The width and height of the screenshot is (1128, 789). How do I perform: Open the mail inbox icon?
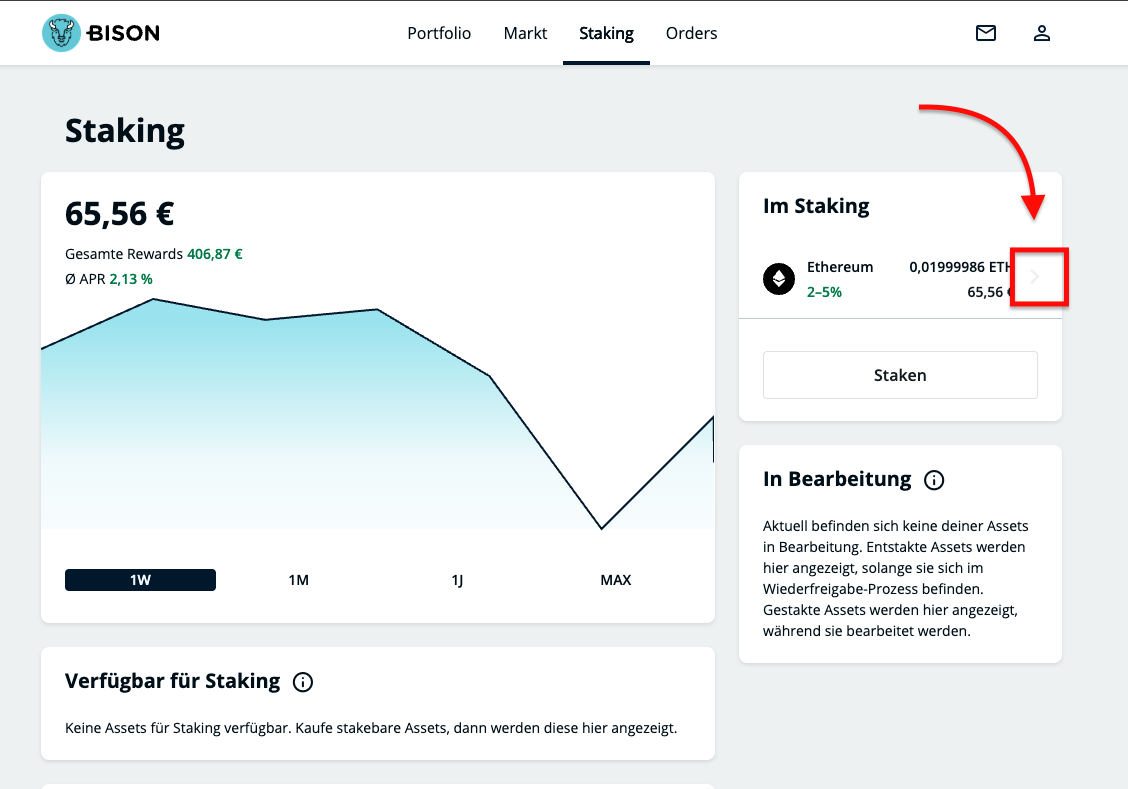point(986,33)
